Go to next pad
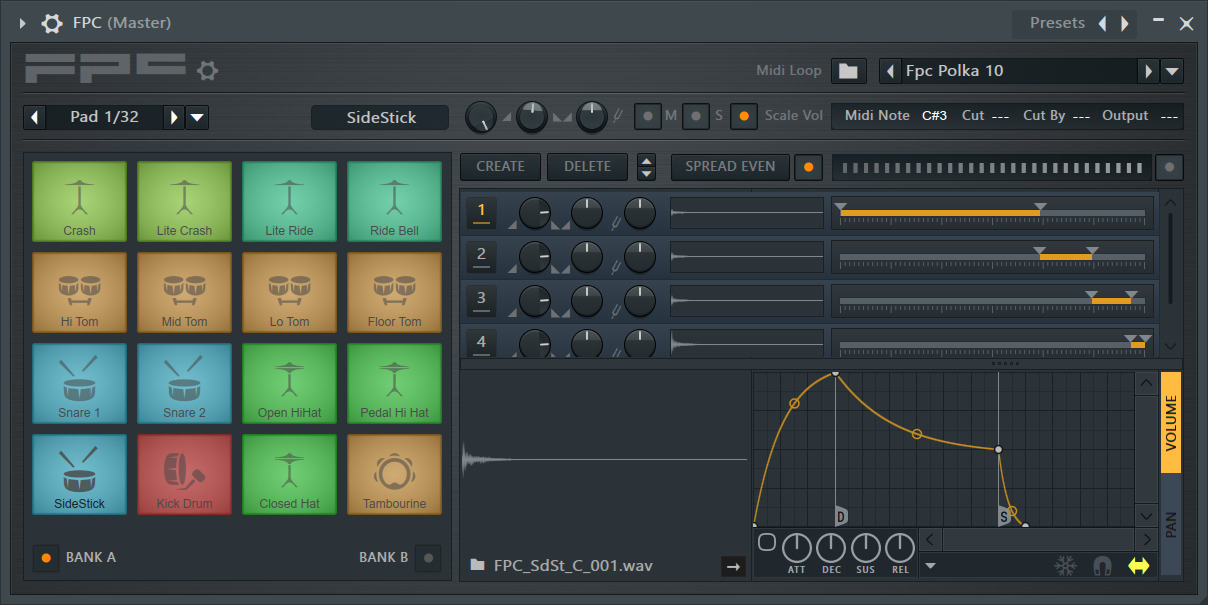Image resolution: width=1208 pixels, height=605 pixels. [174, 118]
